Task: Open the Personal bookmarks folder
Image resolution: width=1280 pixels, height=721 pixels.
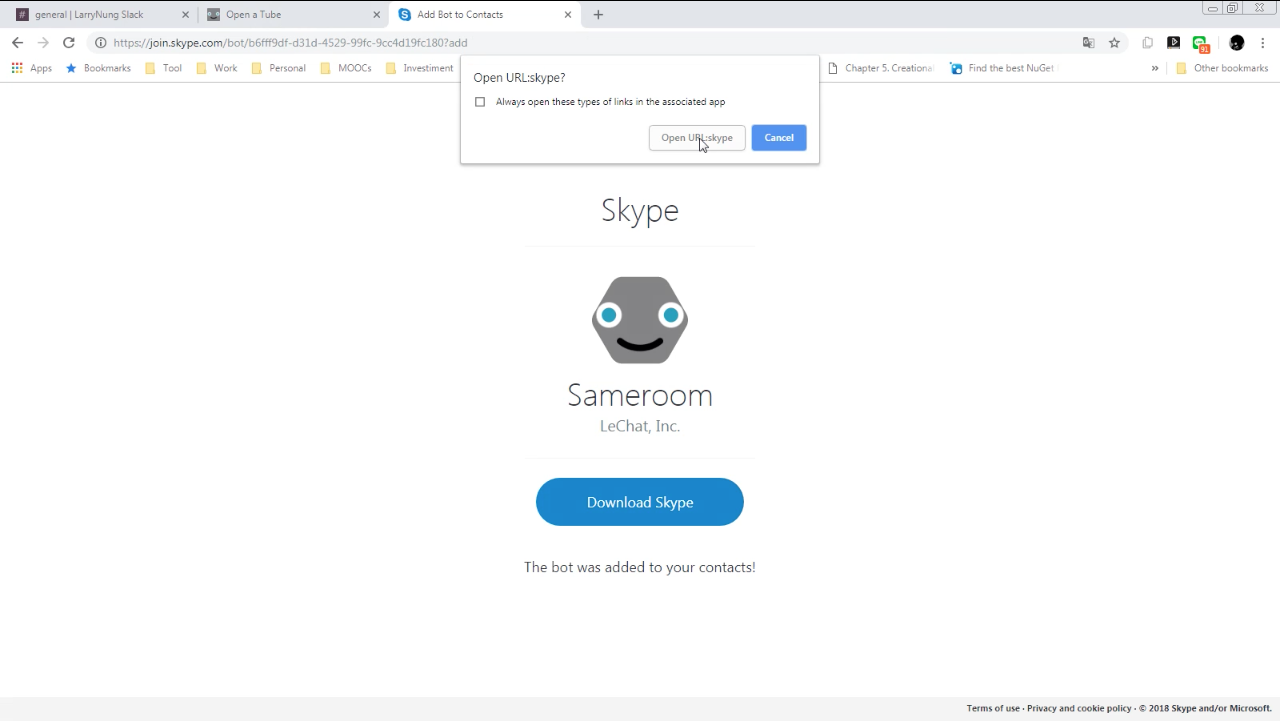Action: [x=278, y=68]
